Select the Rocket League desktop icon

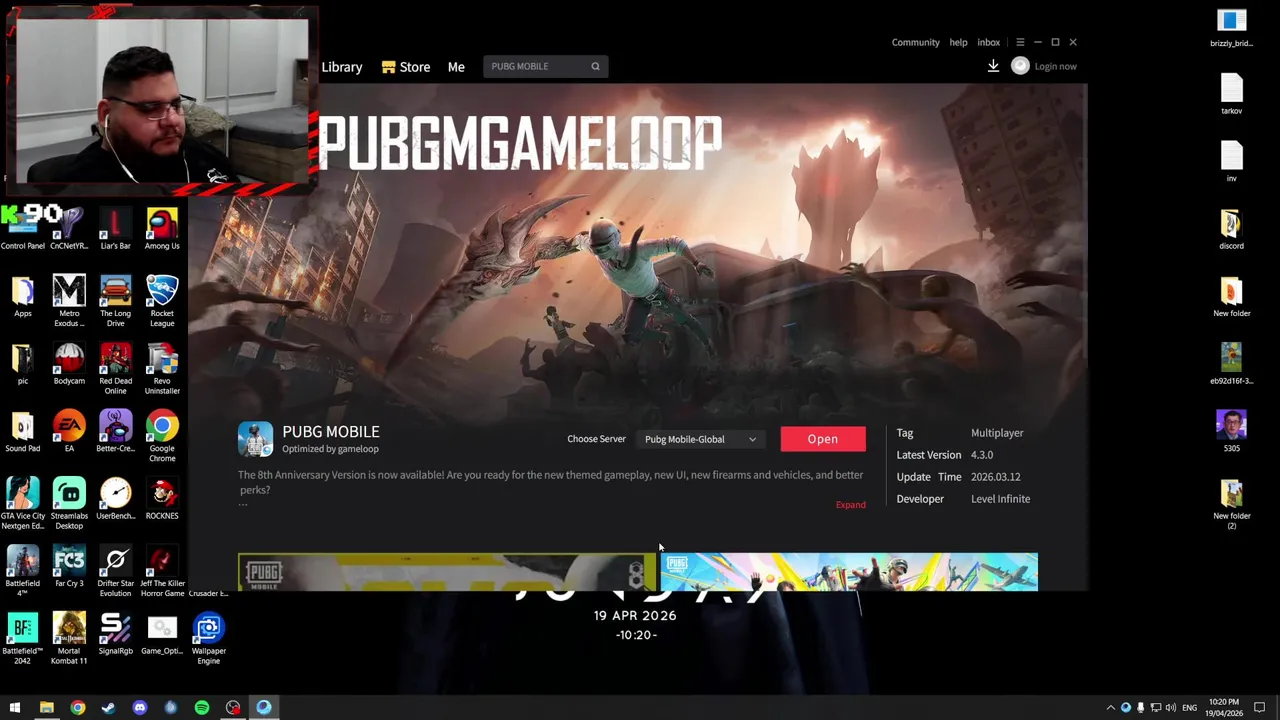[162, 300]
